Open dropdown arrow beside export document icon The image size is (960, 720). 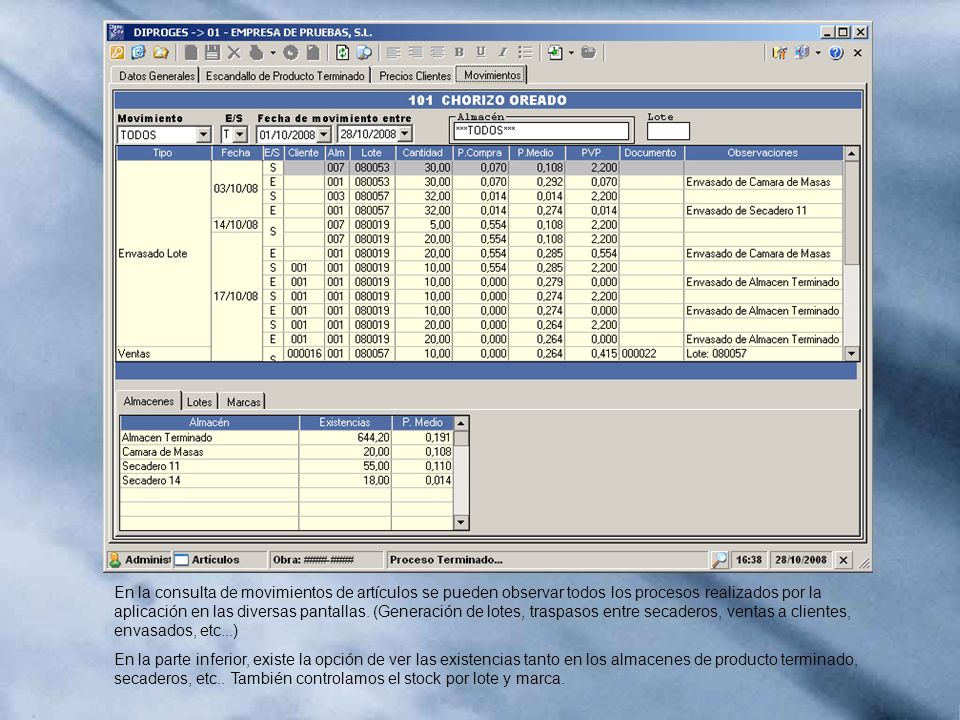pos(571,53)
